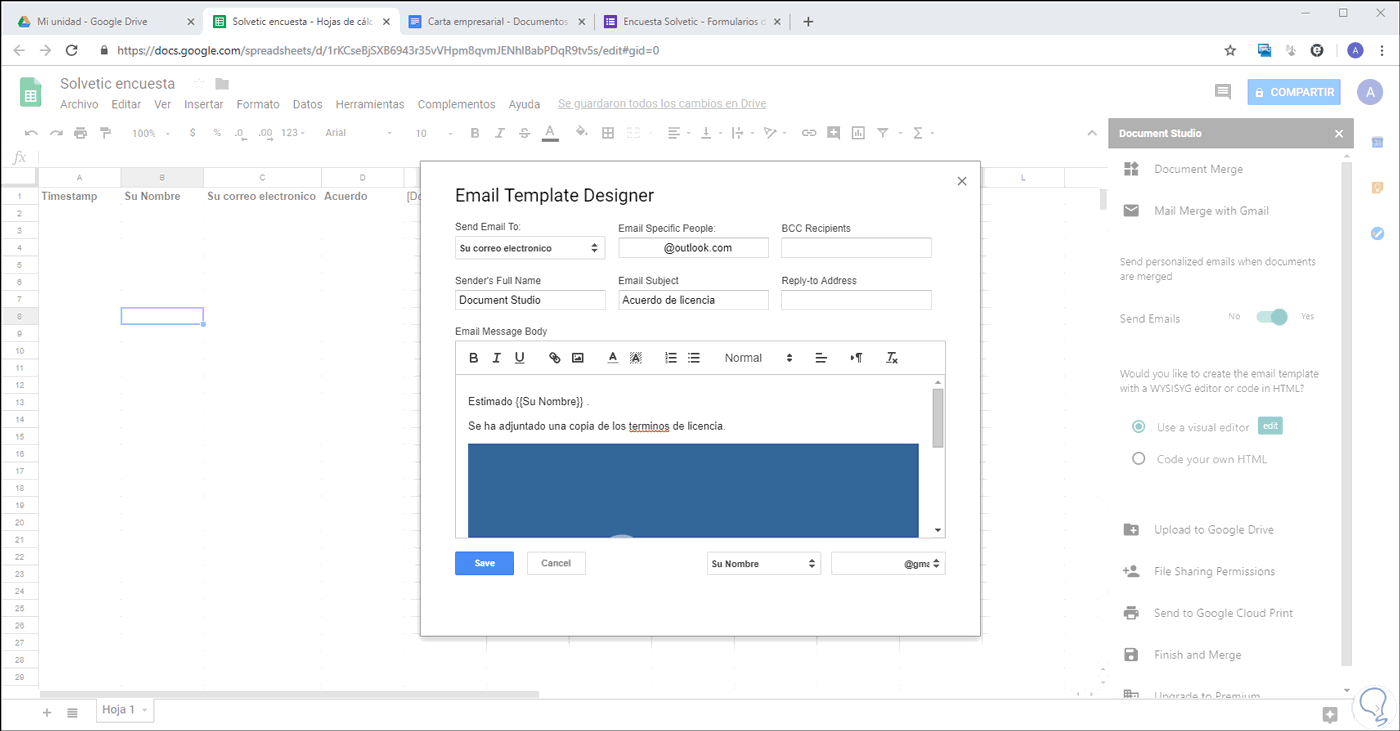Image resolution: width=1400 pixels, height=731 pixels.
Task: Insert an image in the message body
Action: point(578,358)
